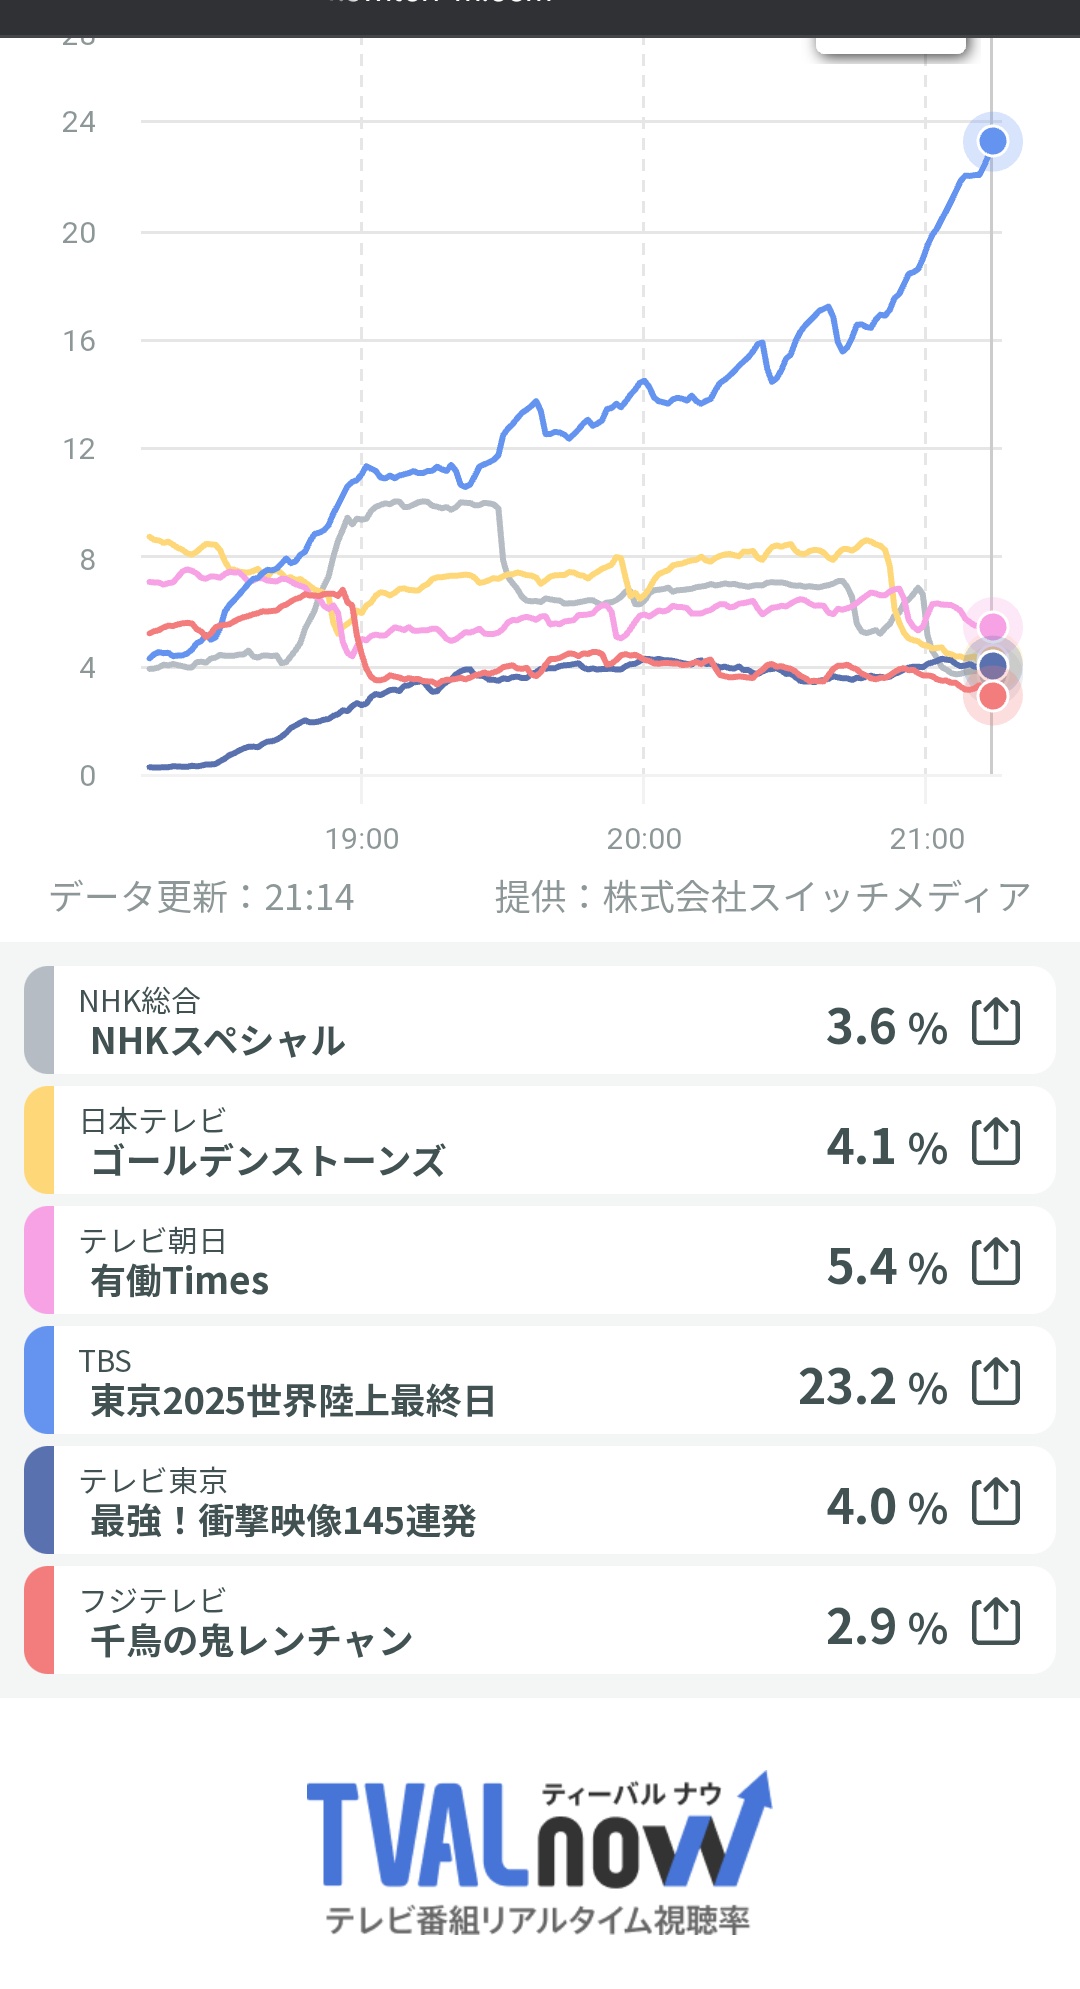
Task: Tap the yellow 日本テレビ color bar
Action: [x=39, y=1140]
